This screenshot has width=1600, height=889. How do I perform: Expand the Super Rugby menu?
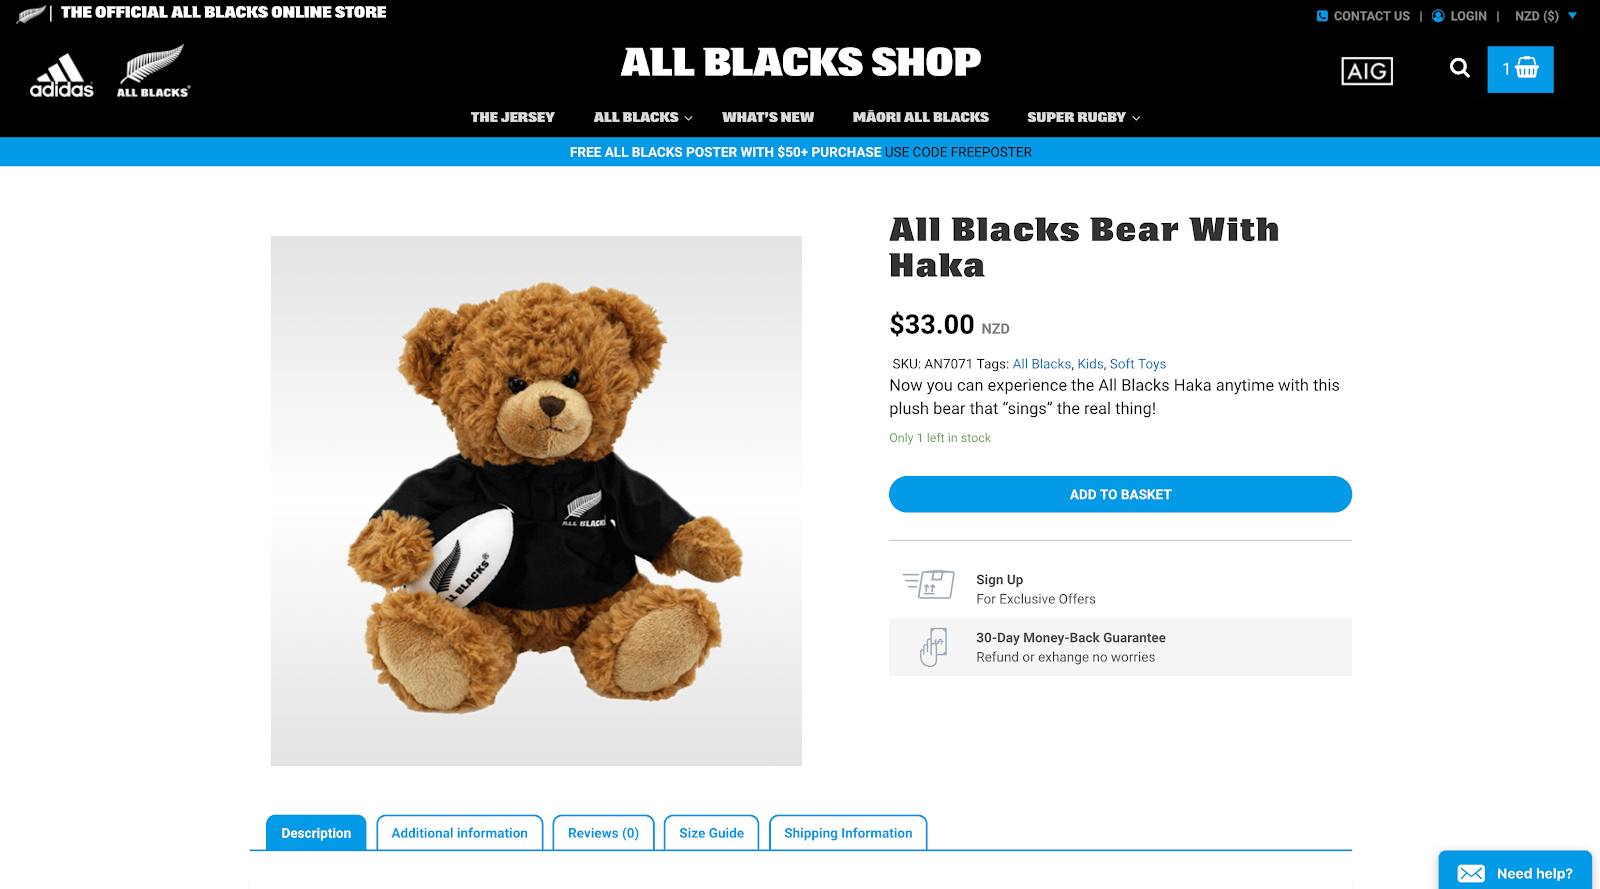[x=1083, y=117]
